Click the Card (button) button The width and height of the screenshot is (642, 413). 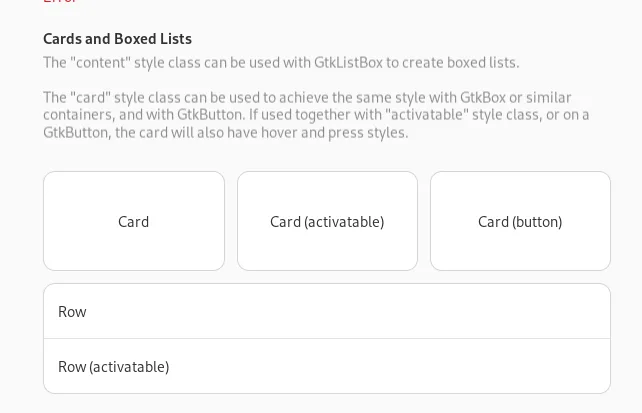tap(520, 221)
